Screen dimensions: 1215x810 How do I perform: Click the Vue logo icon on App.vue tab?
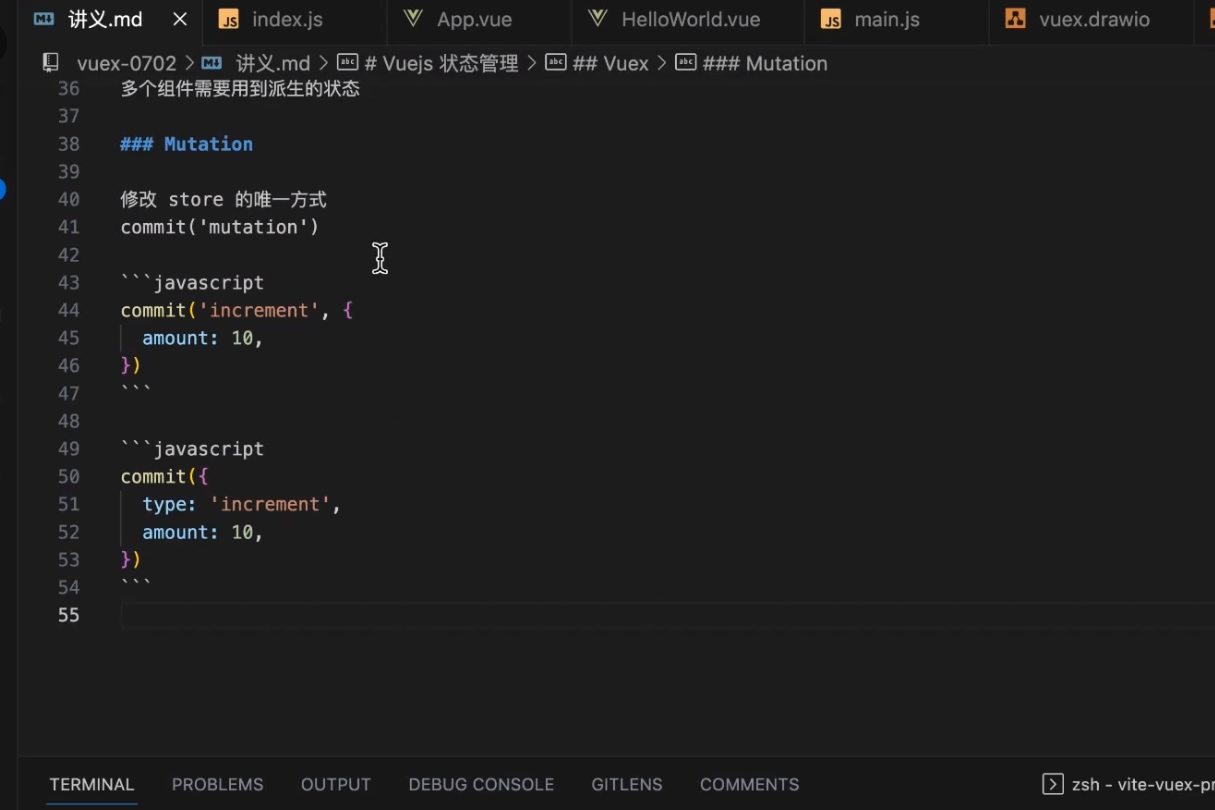(x=412, y=19)
